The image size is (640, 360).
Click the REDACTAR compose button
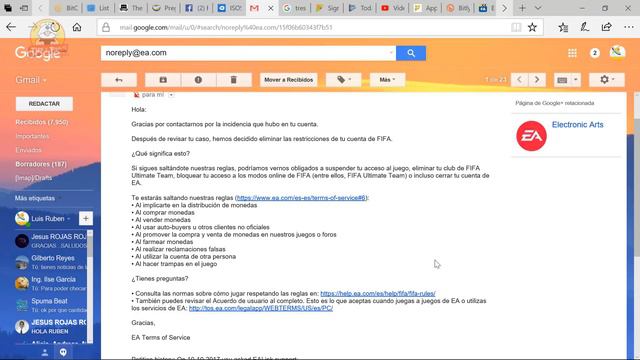44,104
